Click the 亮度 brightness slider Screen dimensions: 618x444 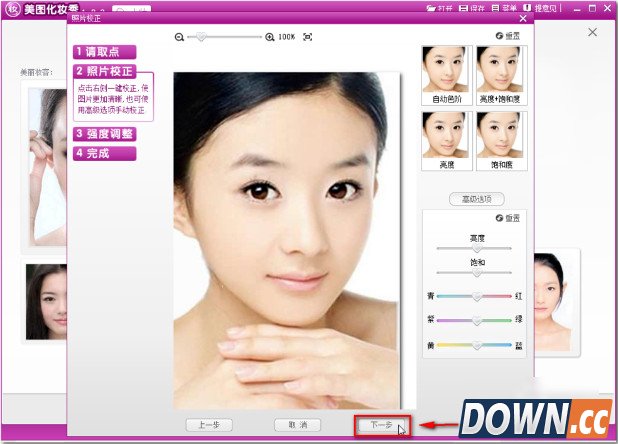pos(475,247)
